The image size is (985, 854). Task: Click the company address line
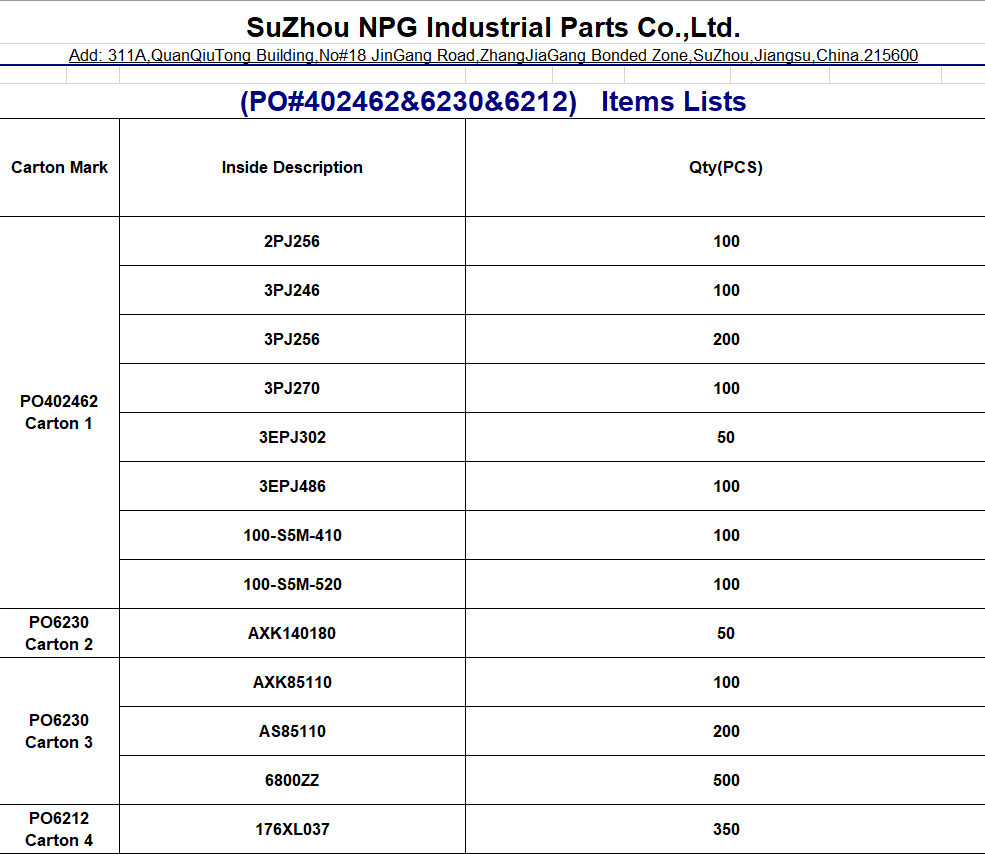[x=492, y=55]
